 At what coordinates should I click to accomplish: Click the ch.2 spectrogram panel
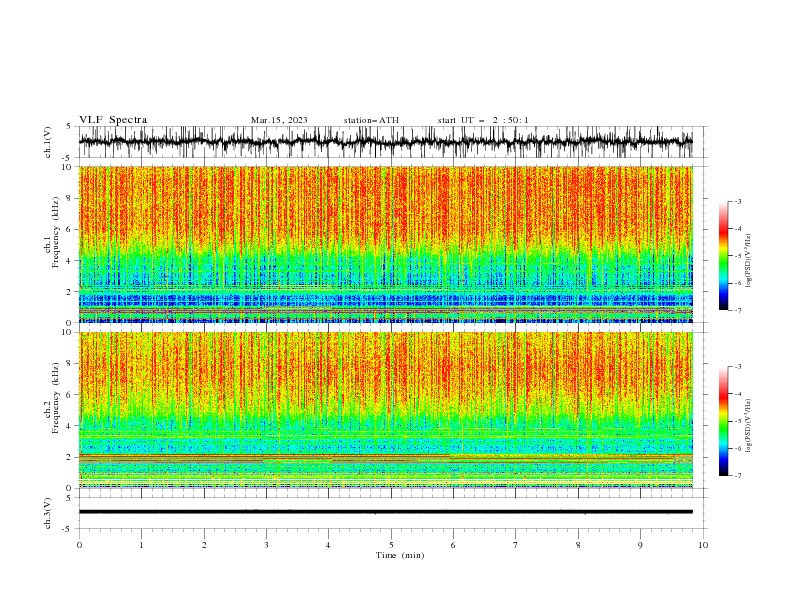386,410
